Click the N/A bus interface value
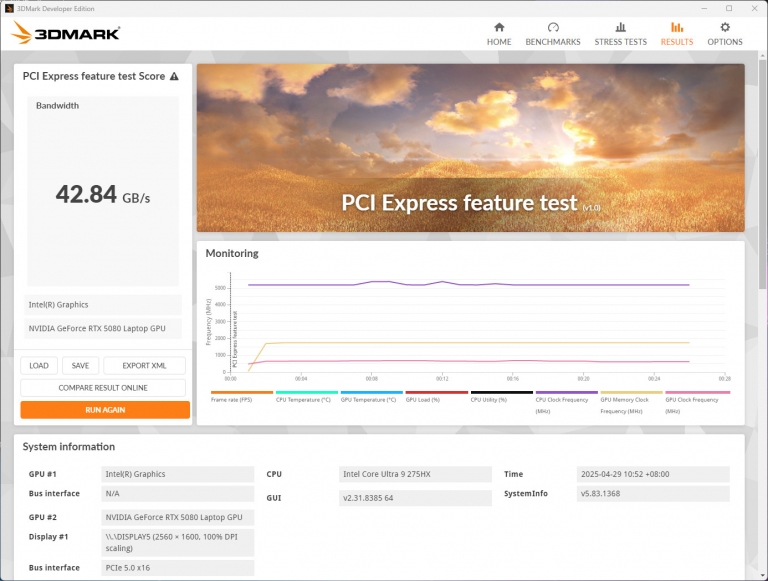Image resolution: width=768 pixels, height=581 pixels. point(177,493)
